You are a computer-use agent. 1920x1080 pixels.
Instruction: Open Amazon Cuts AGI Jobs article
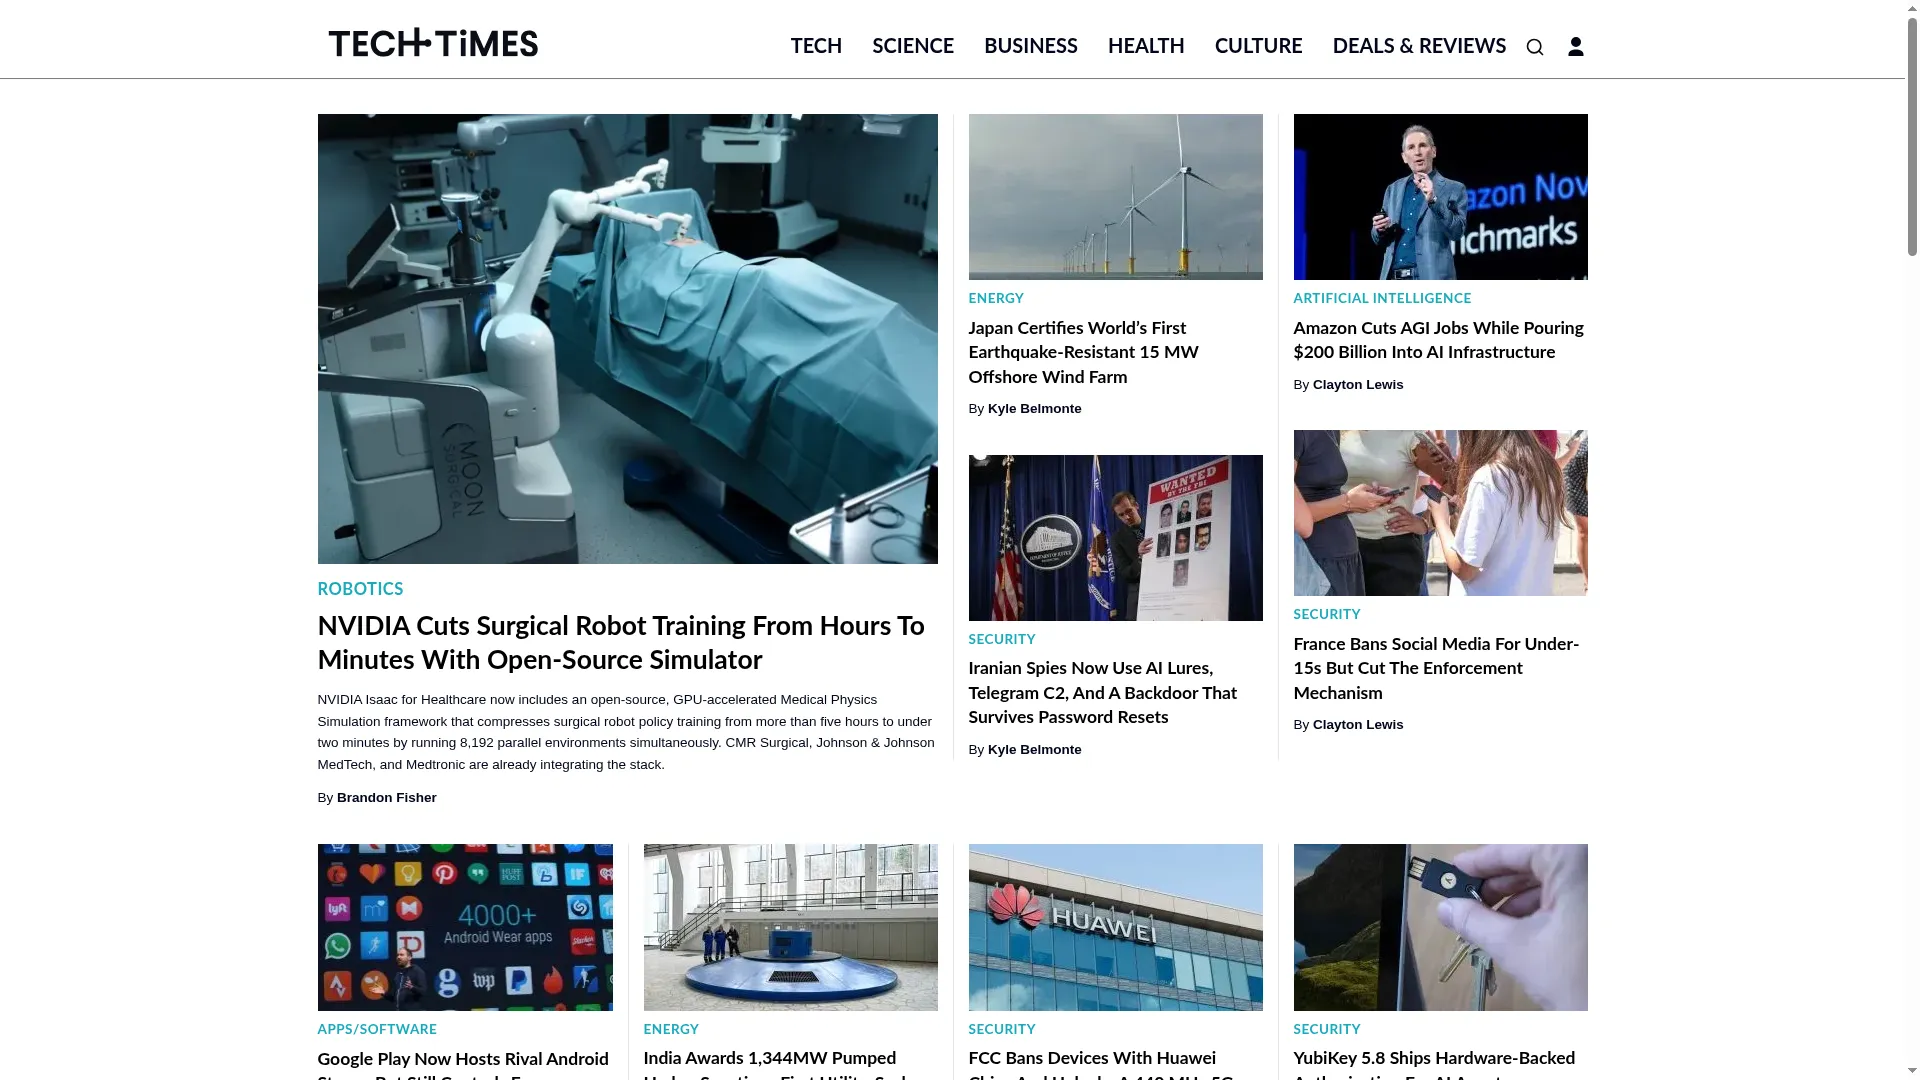coord(1438,340)
